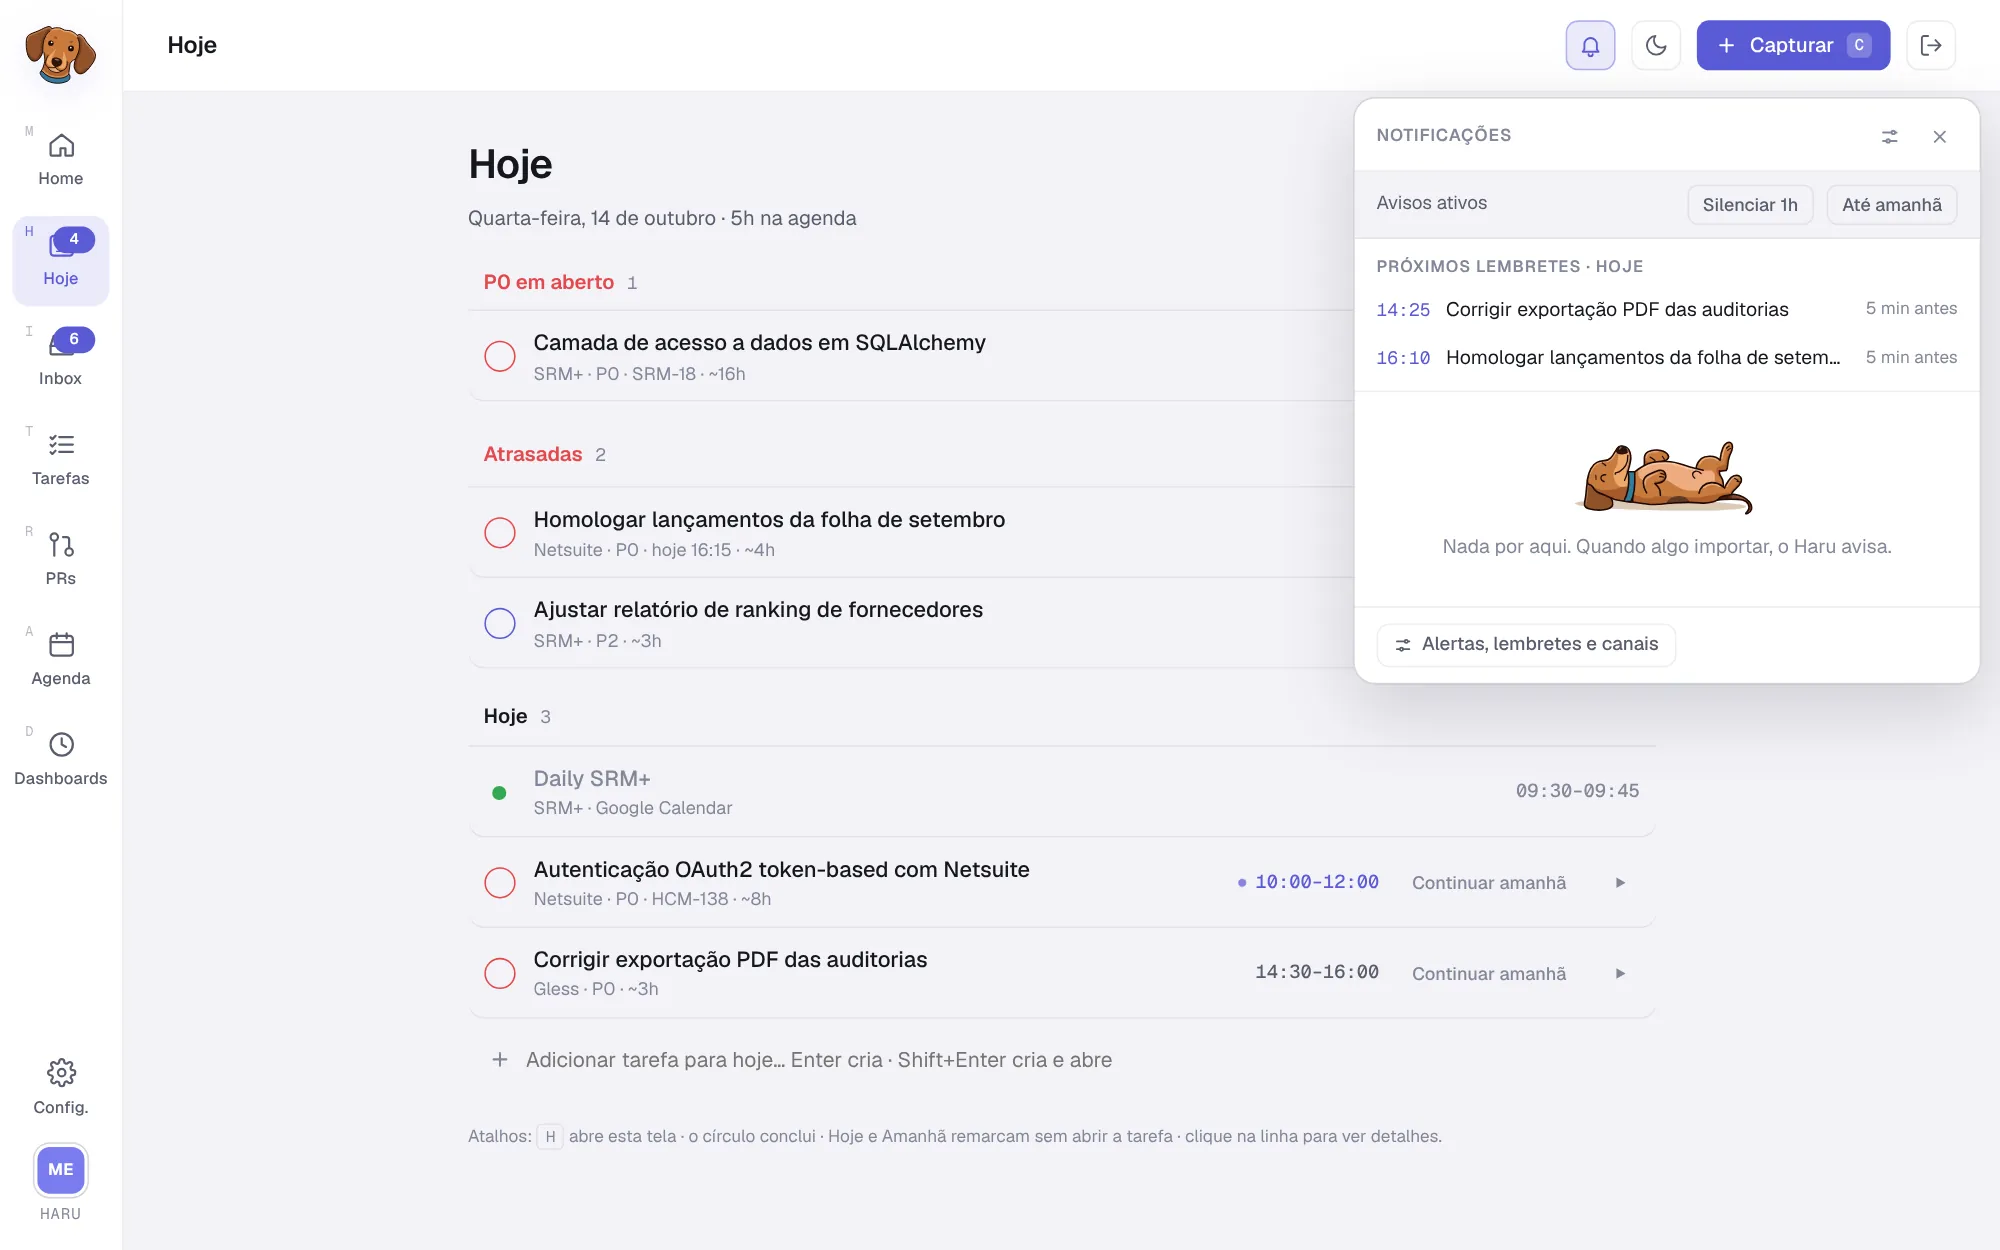
Task: Open task Ajustar relatório de ranking de fornecedores
Action: click(x=758, y=610)
